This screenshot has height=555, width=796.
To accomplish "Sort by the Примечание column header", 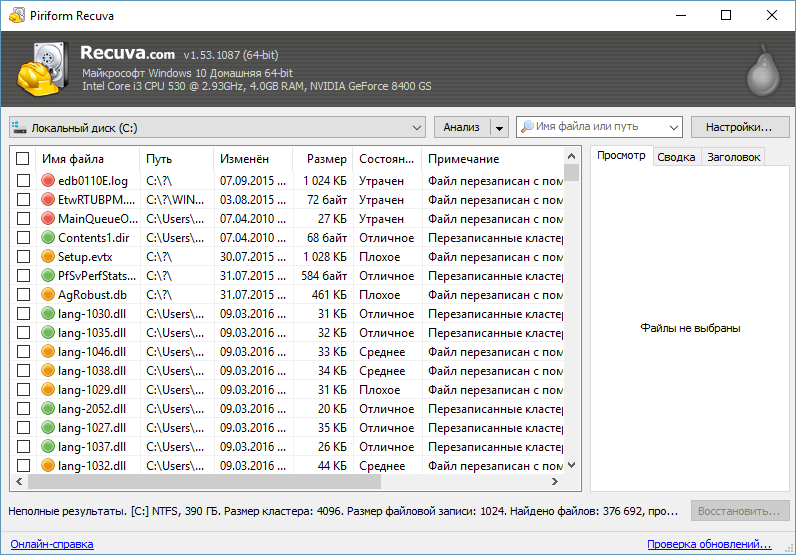I will 493,159.
